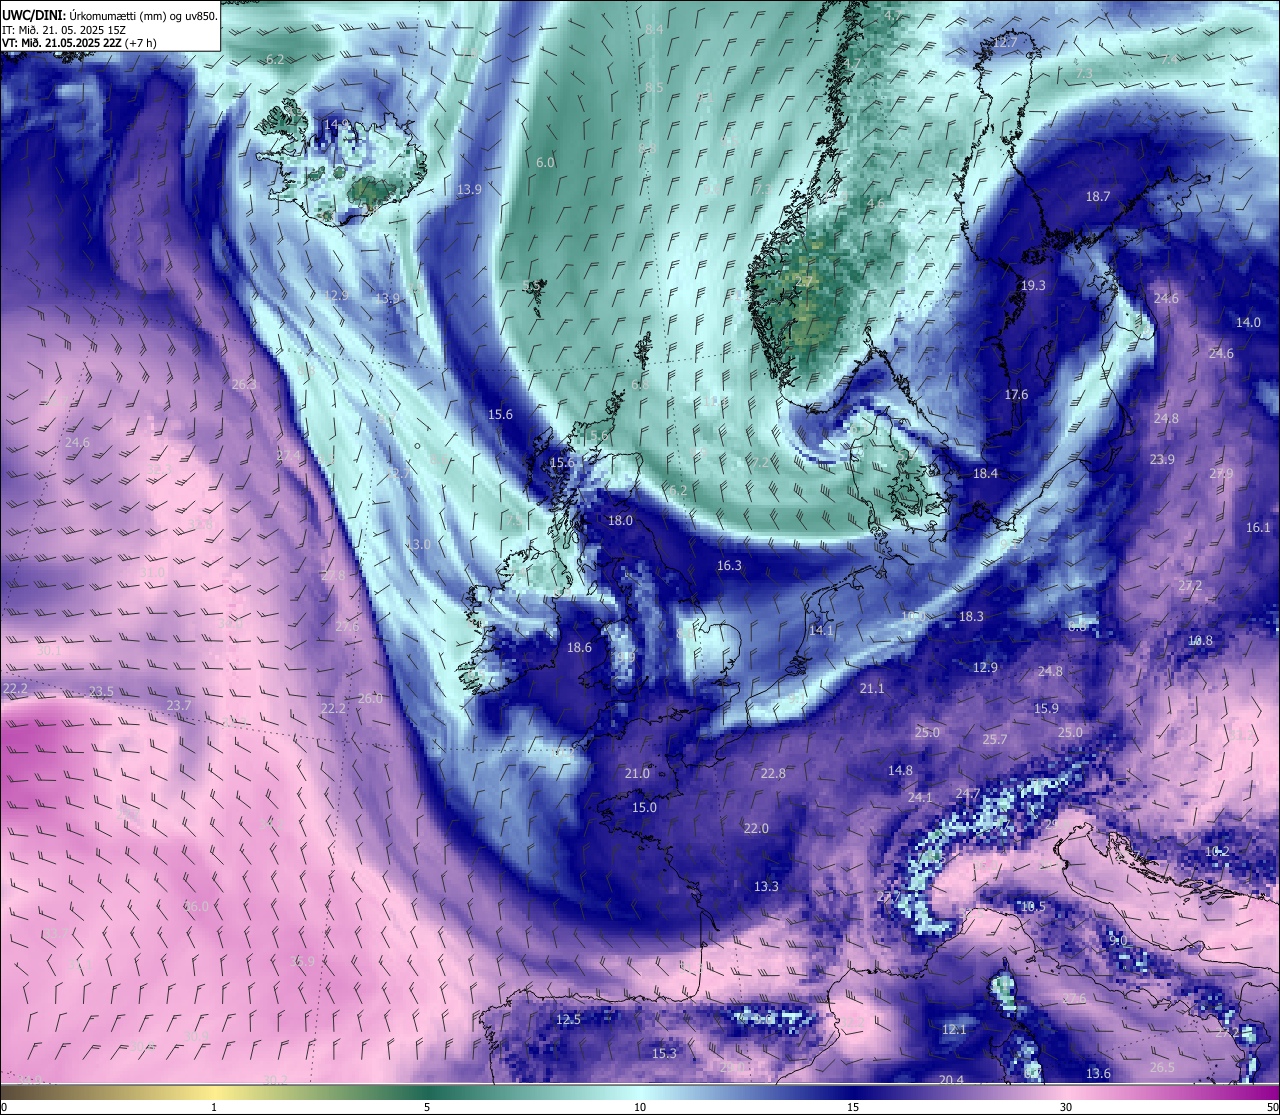Click the '13.3' value on the map
The width and height of the screenshot is (1280, 1115).
coord(766,886)
